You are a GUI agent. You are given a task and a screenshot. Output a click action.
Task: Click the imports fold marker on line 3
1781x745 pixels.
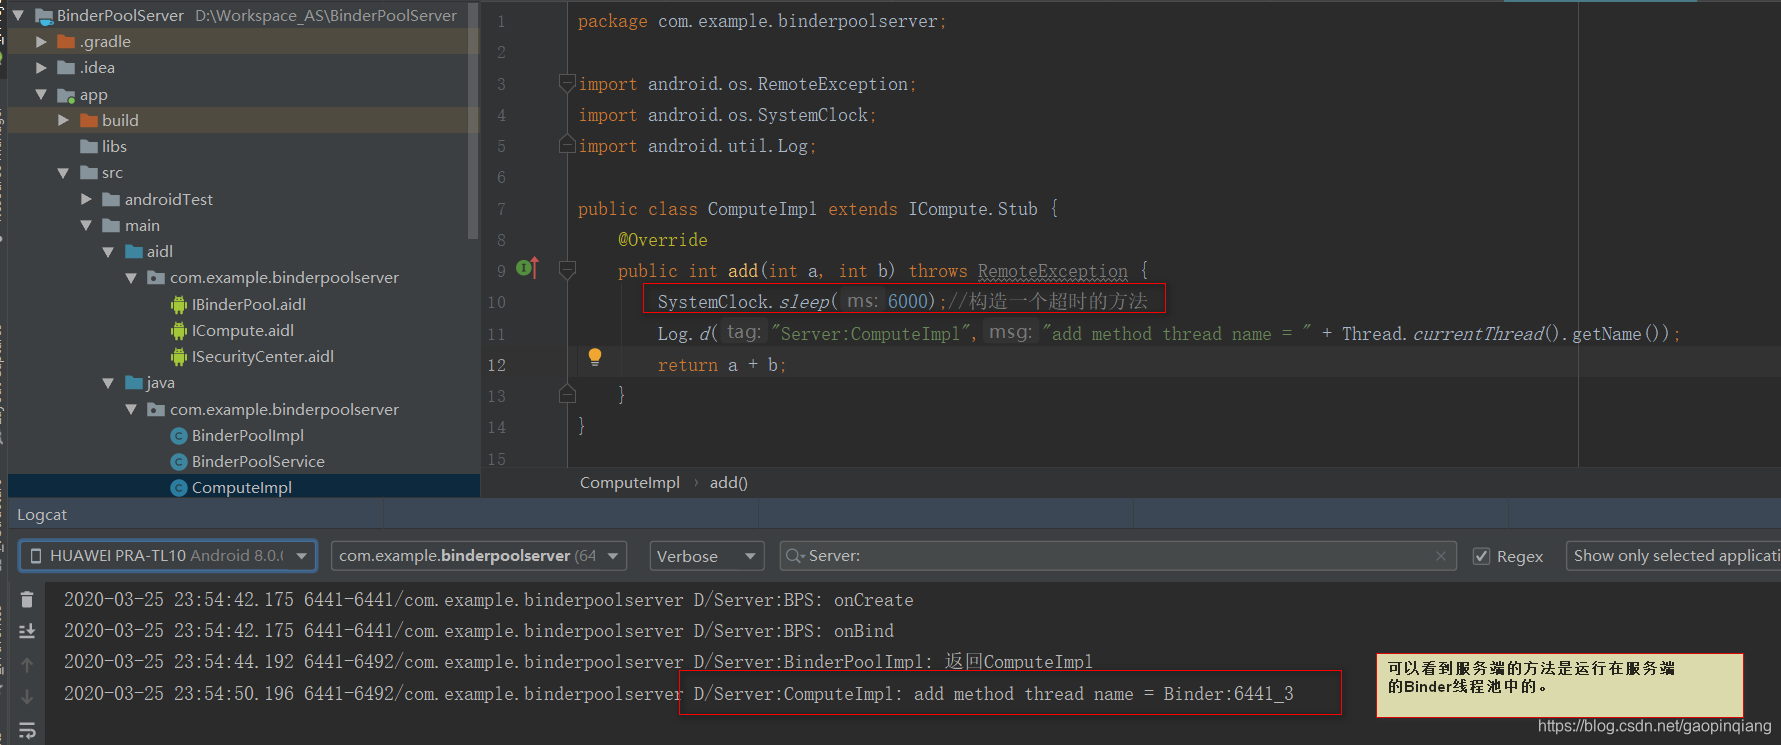(567, 83)
